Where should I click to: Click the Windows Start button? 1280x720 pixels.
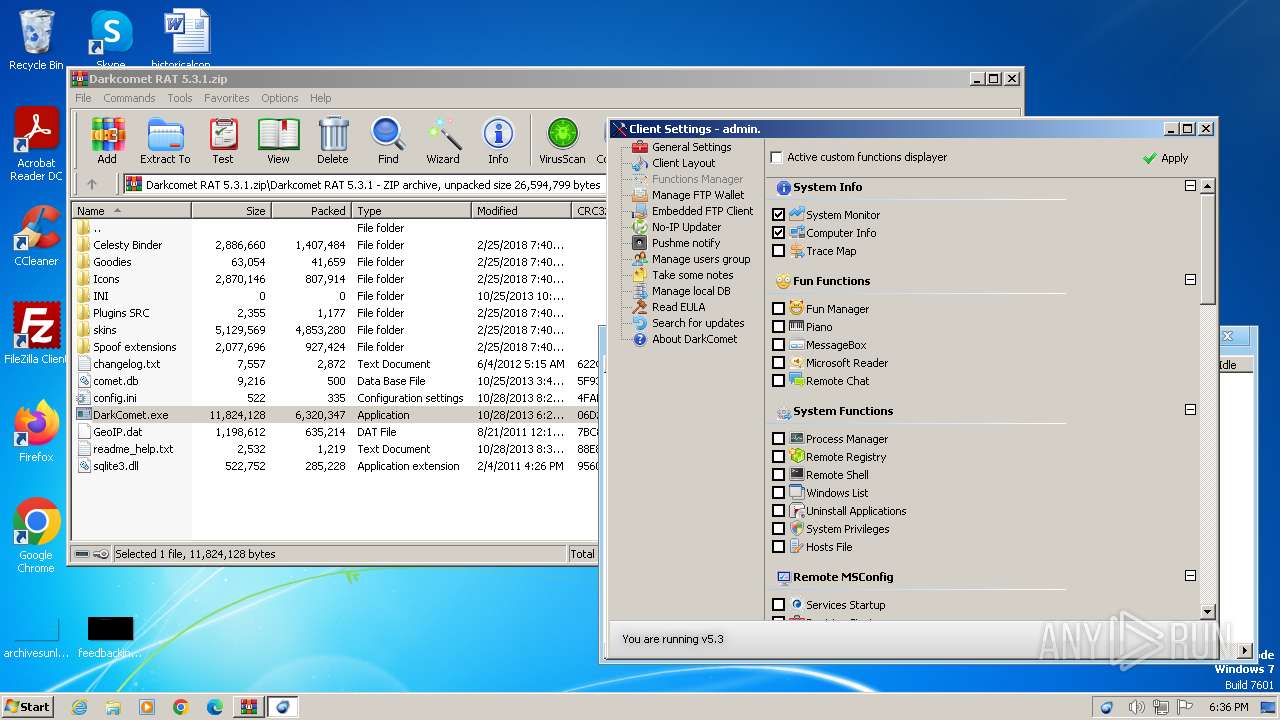pyautogui.click(x=28, y=706)
